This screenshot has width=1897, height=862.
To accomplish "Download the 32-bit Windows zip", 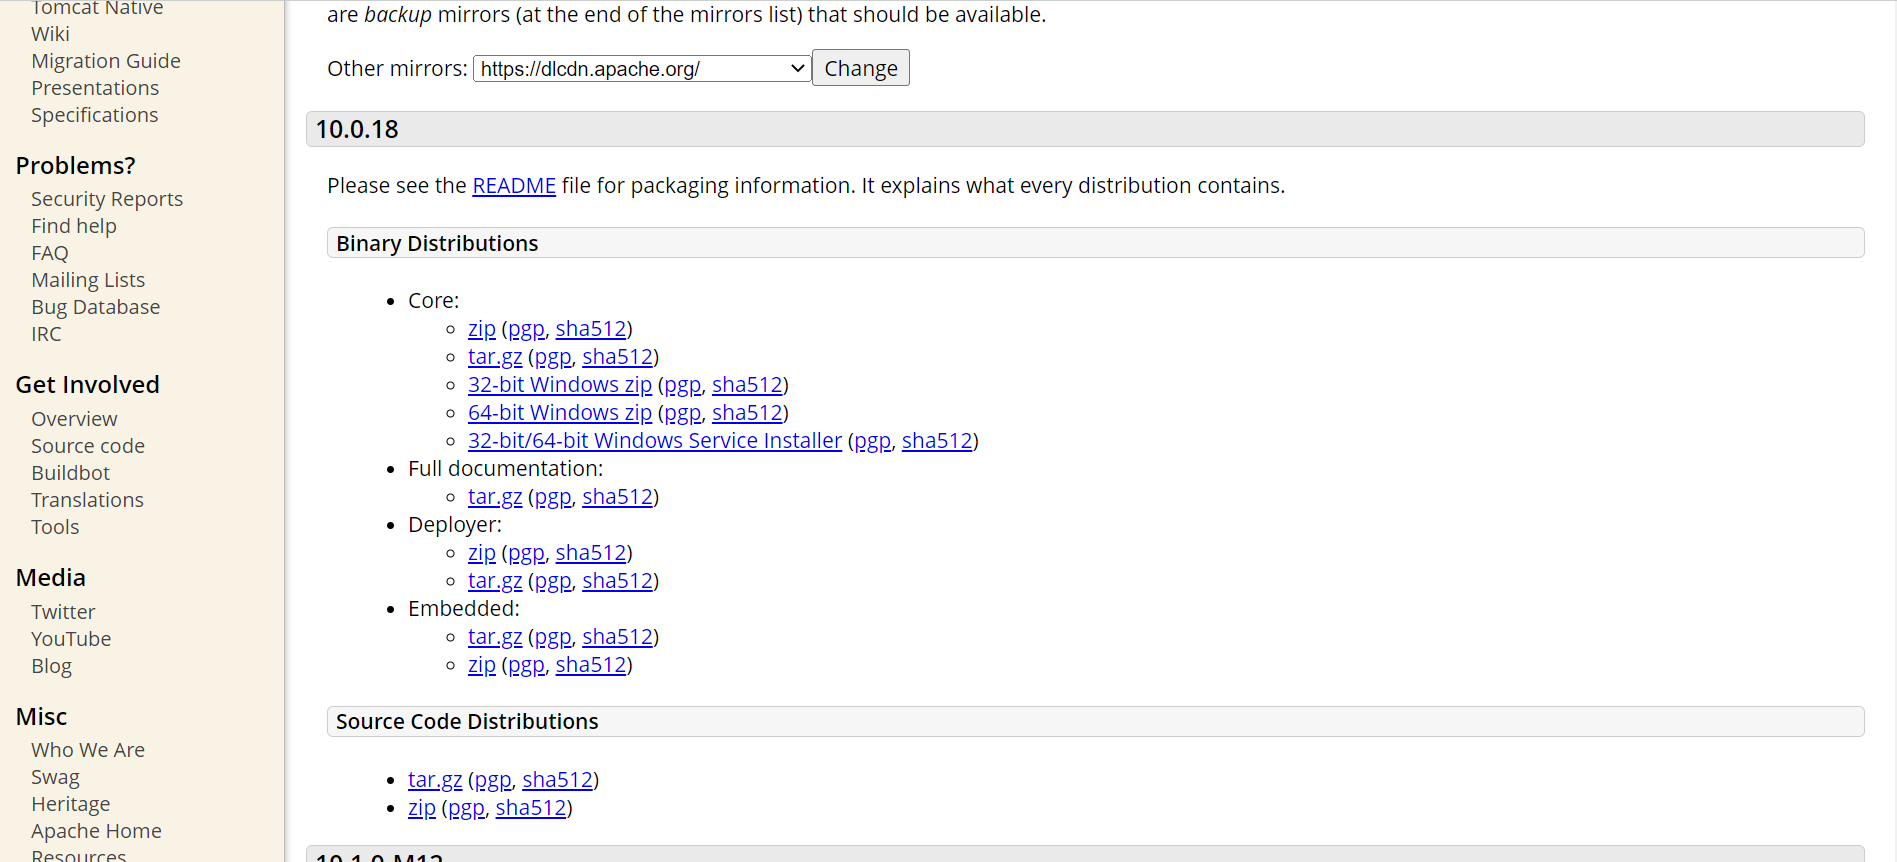I will [x=560, y=385].
